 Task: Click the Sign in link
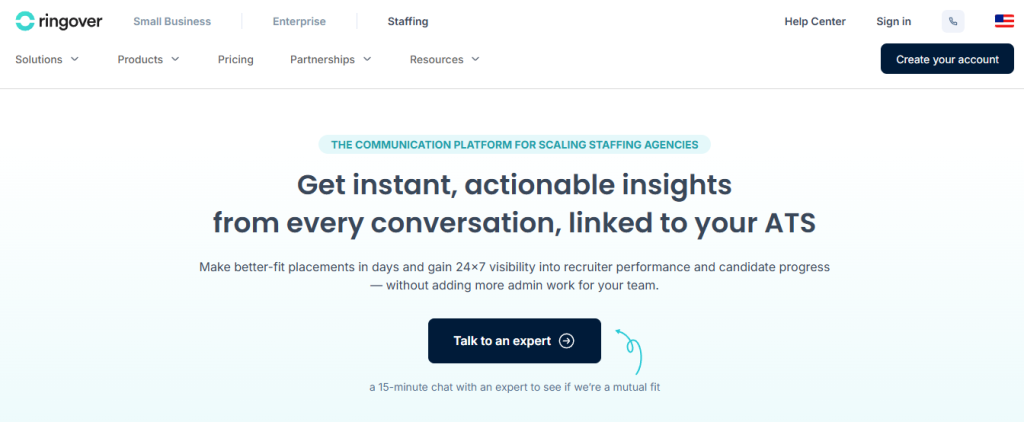click(893, 21)
